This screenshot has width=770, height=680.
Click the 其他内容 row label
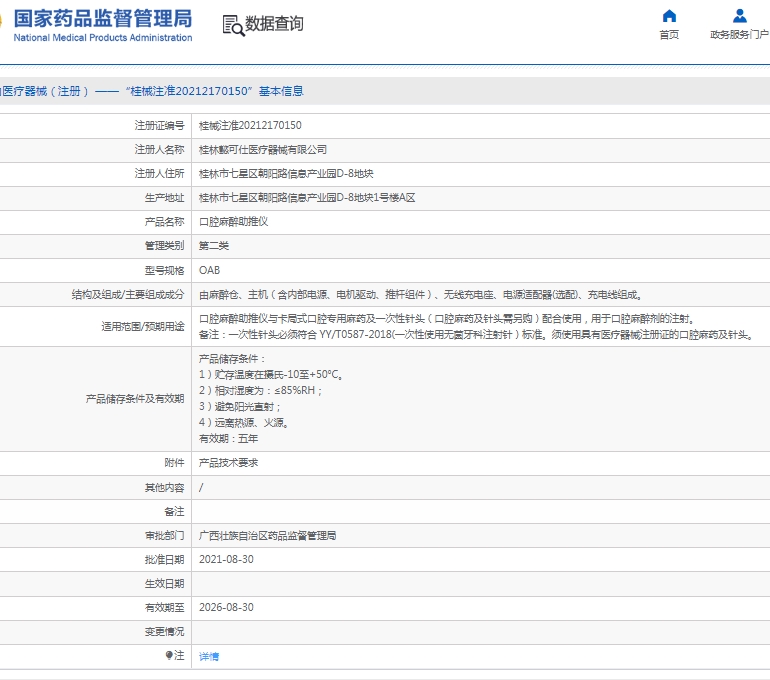(x=165, y=488)
